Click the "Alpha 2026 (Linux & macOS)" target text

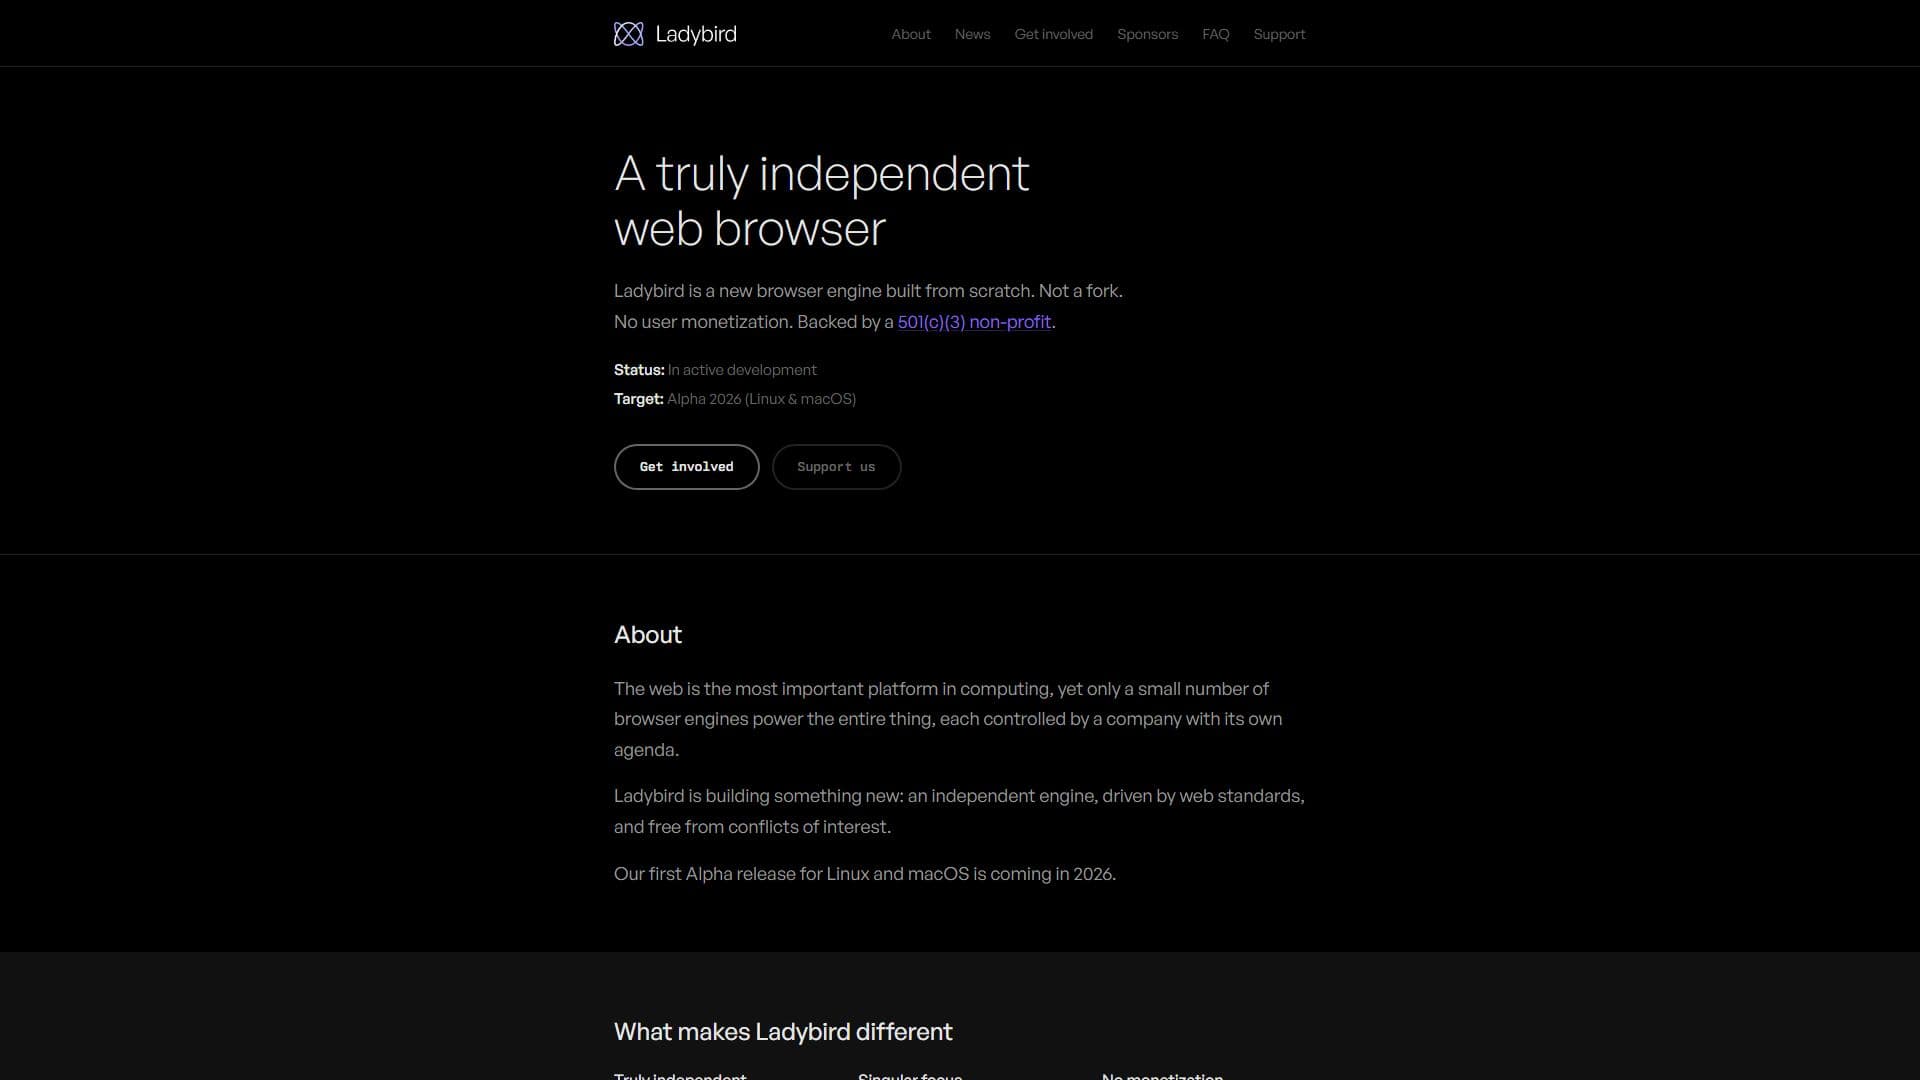[x=761, y=399]
